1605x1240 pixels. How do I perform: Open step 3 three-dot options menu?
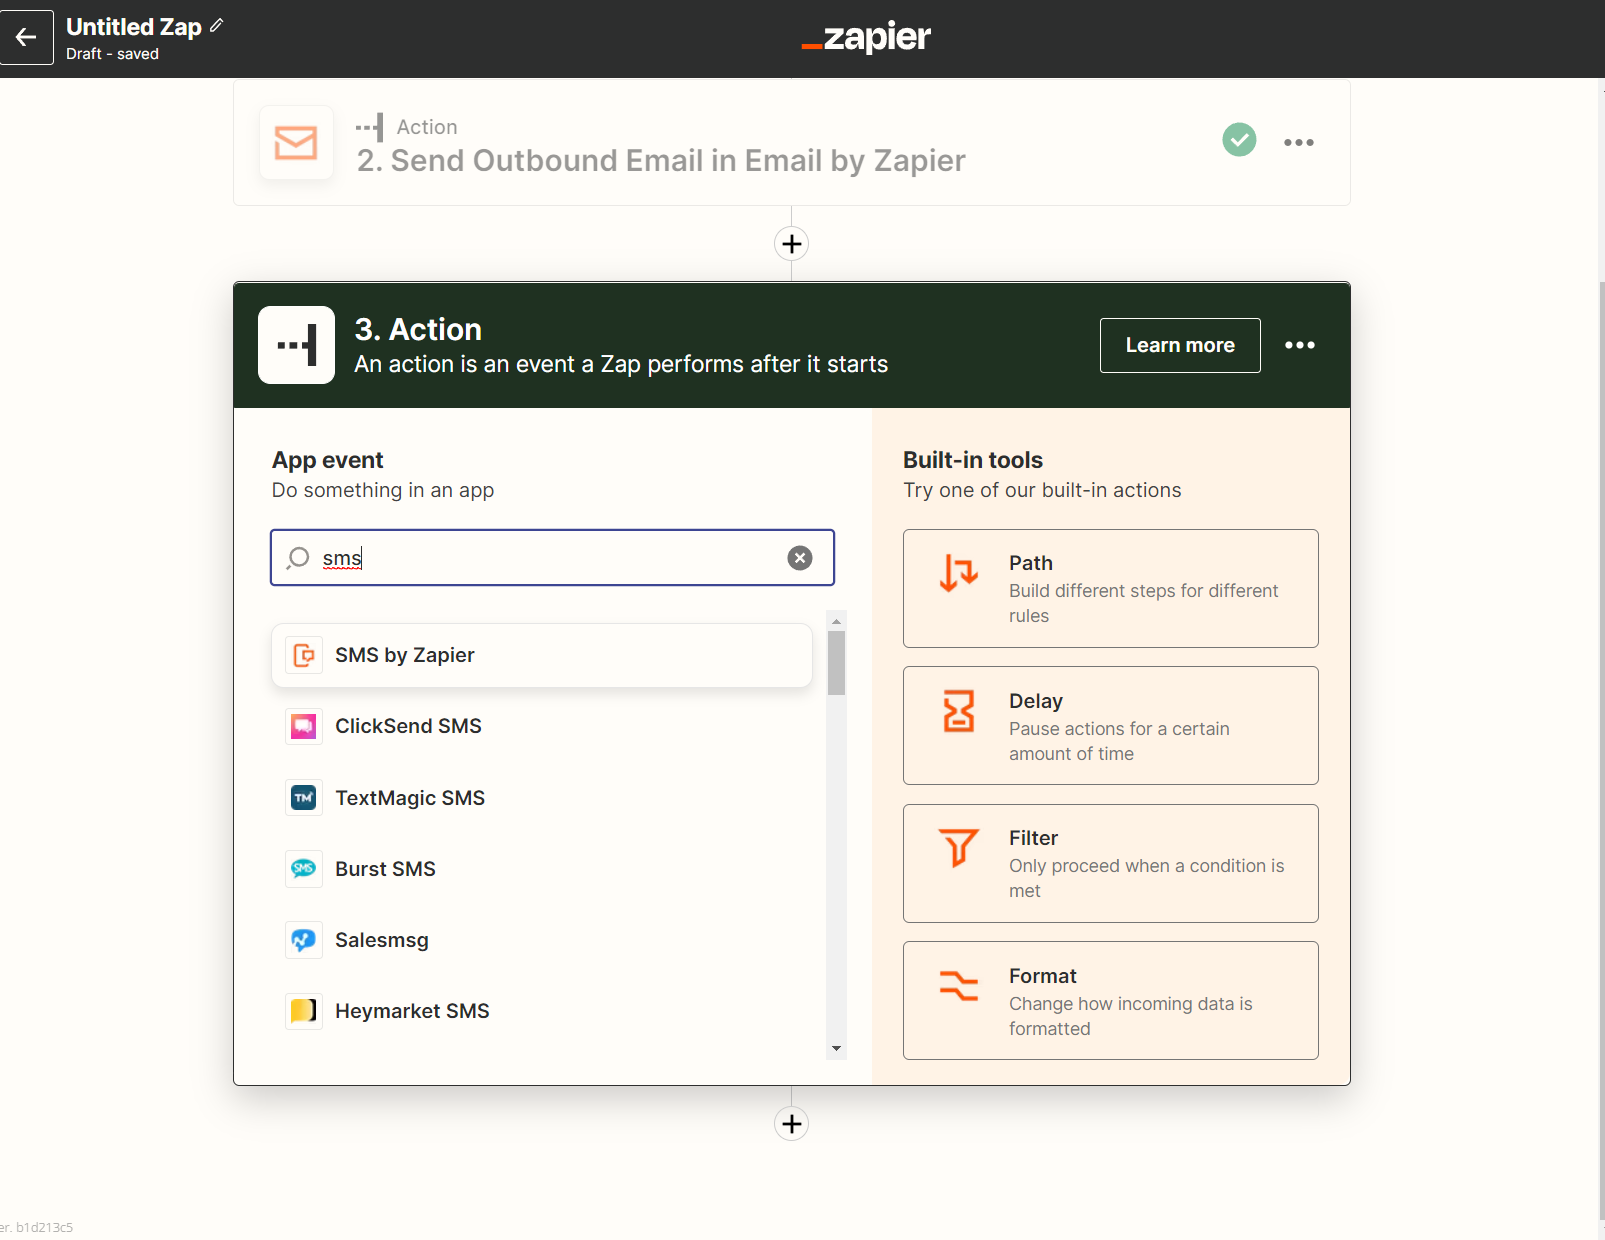(1300, 345)
